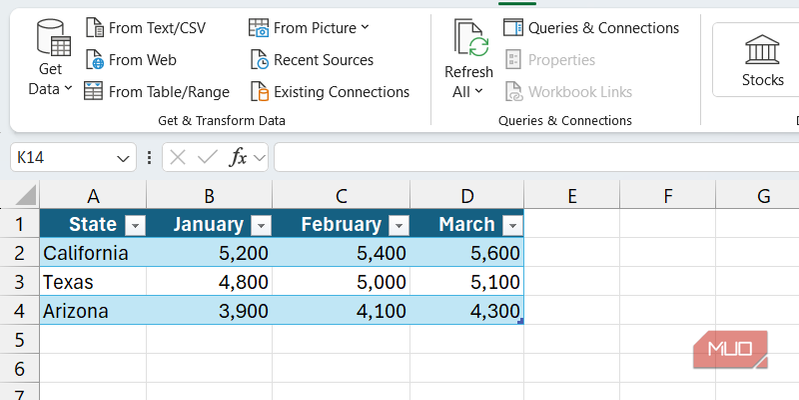Screen dimensions: 799x400
Task: Expand the From Picture dropdown
Action: (364, 28)
